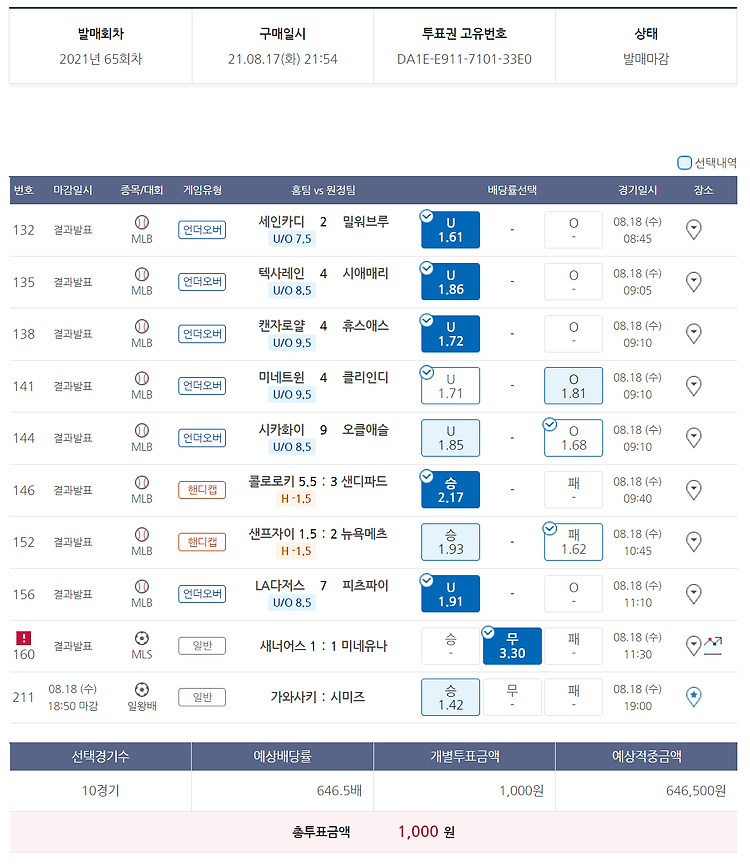Select U 1.71 odds for 미네트윈 game
Screen dimensions: 750x864
(450, 386)
